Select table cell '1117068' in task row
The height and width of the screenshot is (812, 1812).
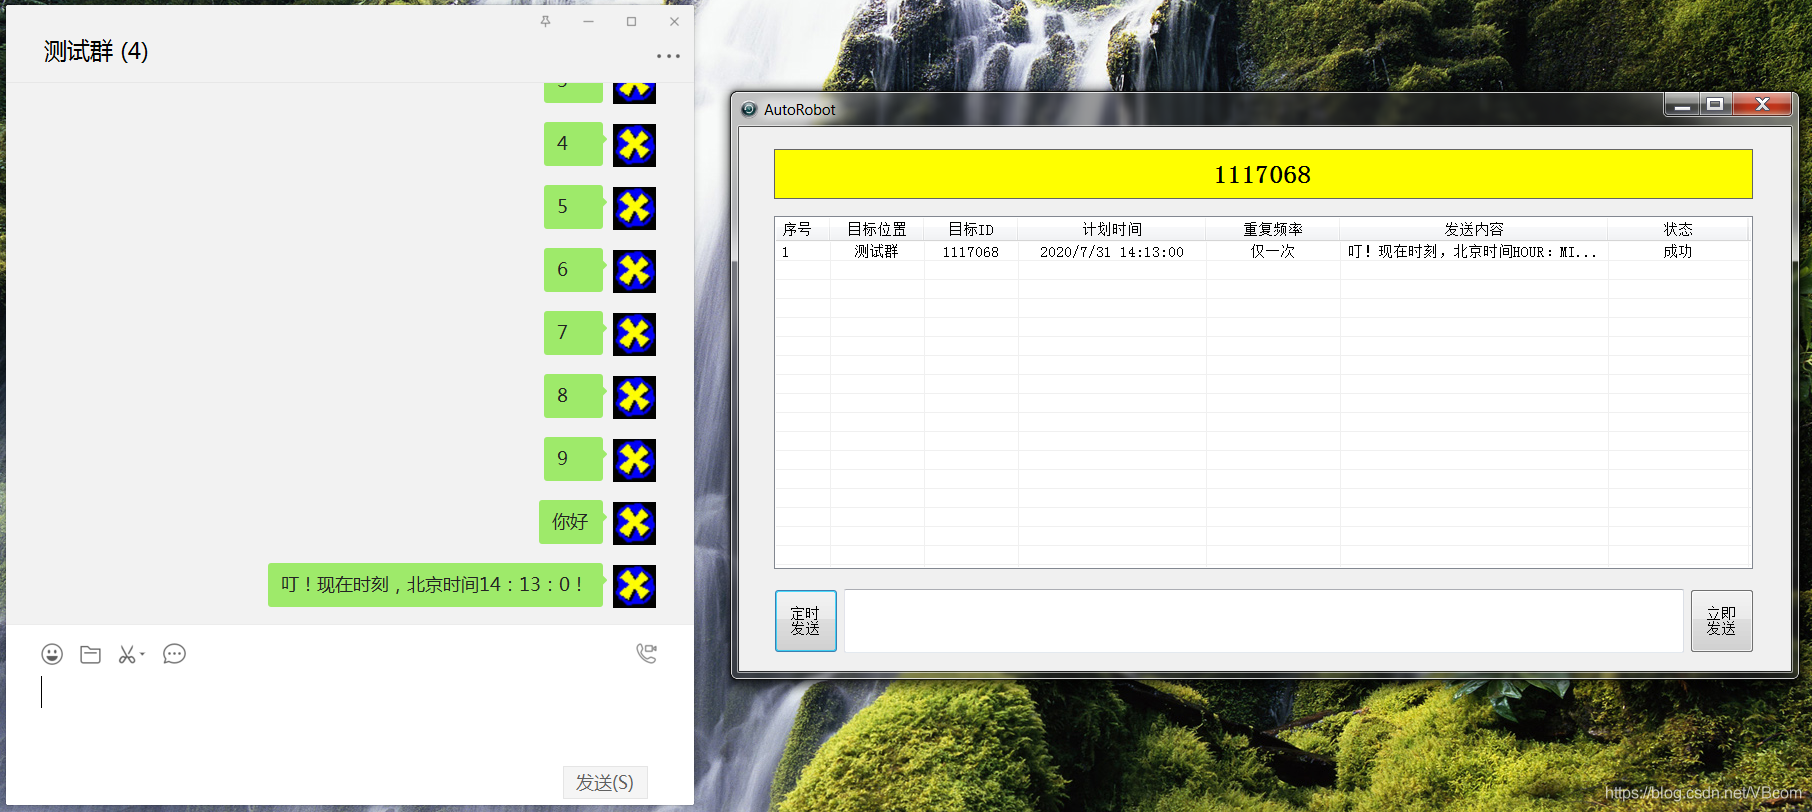click(x=971, y=252)
